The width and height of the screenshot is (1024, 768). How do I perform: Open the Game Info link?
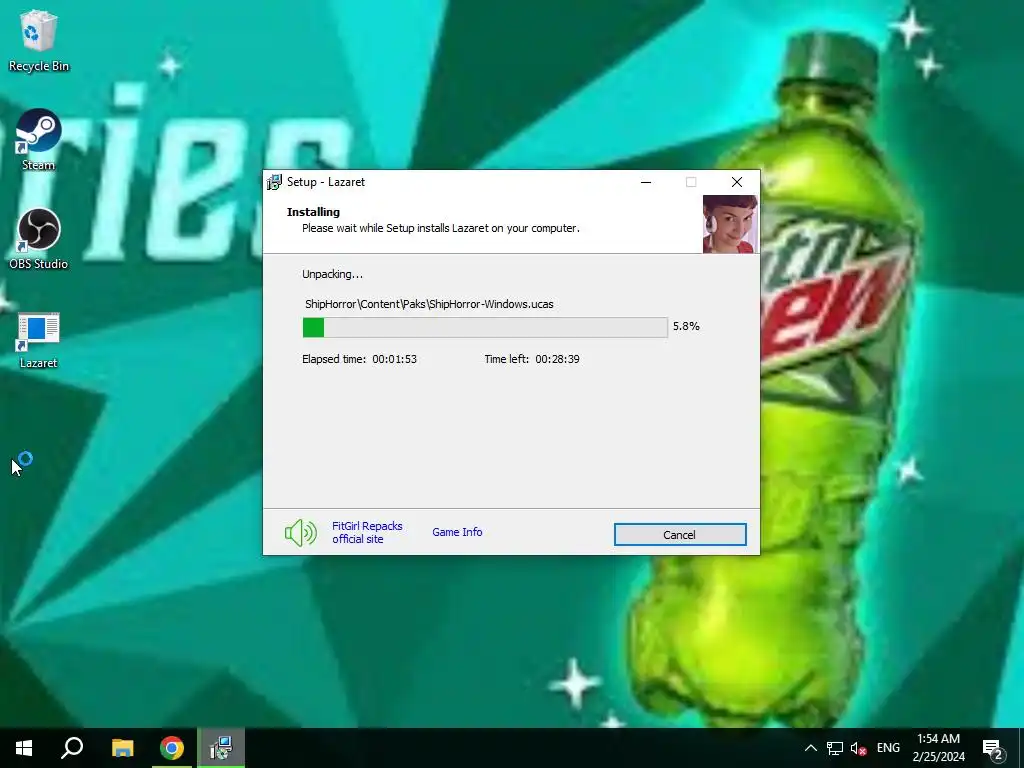(457, 532)
